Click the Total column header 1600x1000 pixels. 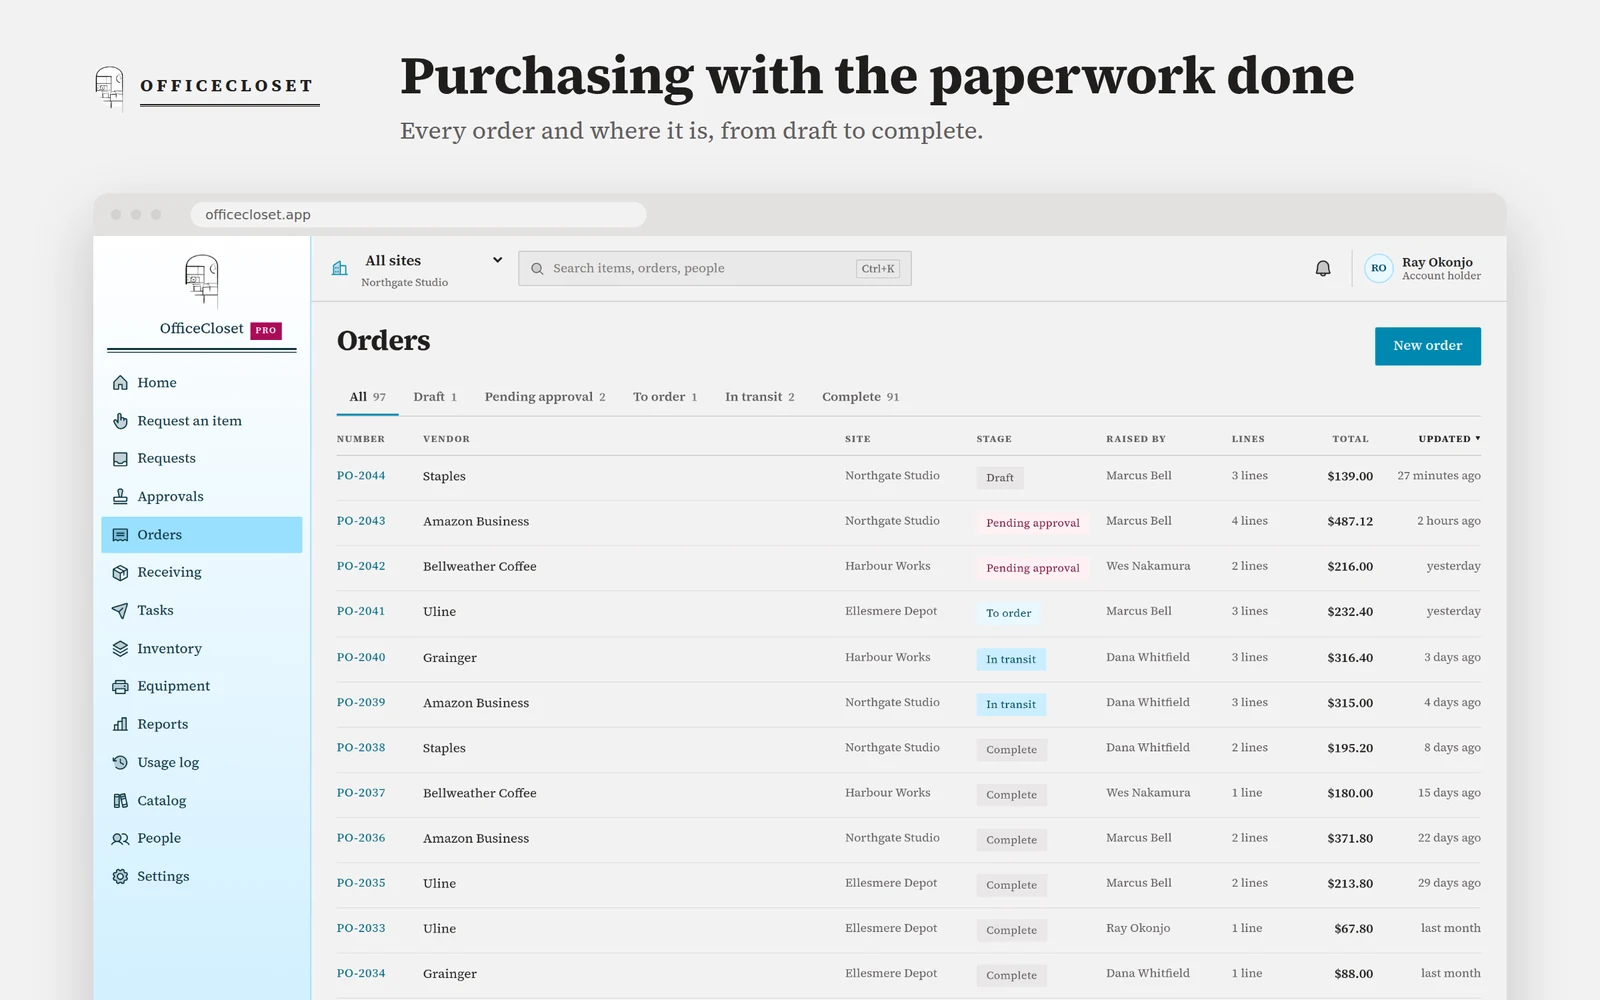(1350, 439)
